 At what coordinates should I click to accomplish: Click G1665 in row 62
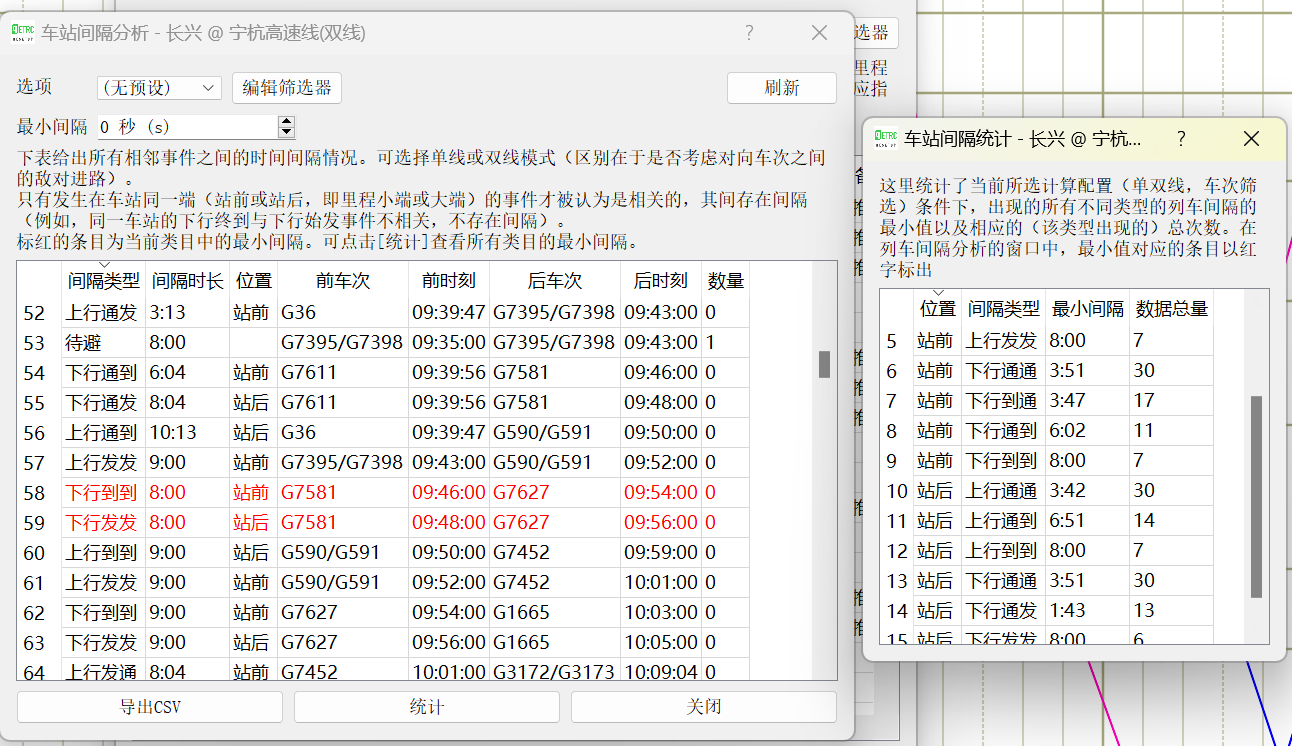555,613
